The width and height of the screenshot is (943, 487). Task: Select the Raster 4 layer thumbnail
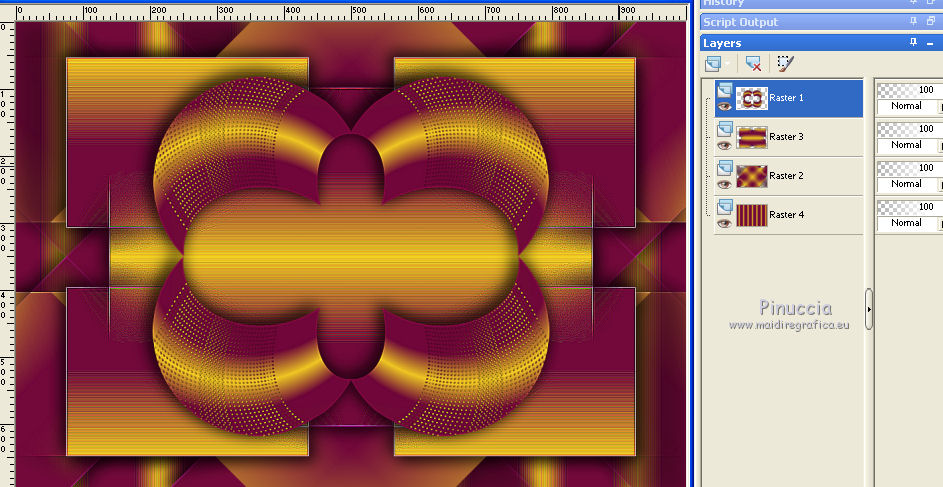[751, 215]
